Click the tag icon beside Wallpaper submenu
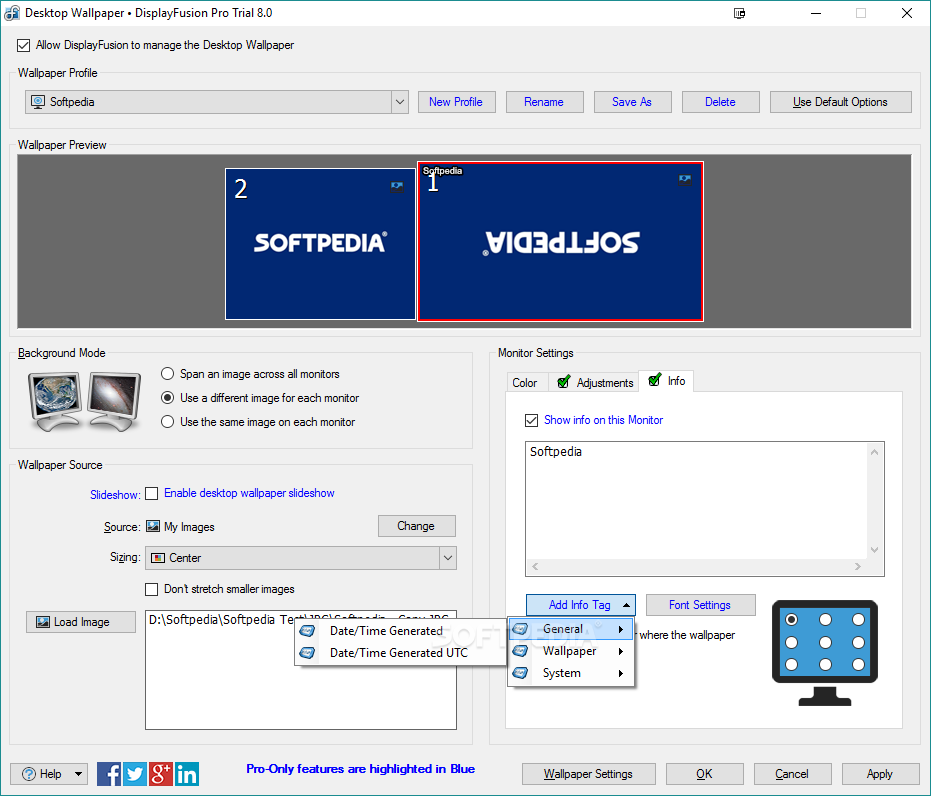This screenshot has width=931, height=796. click(520, 651)
